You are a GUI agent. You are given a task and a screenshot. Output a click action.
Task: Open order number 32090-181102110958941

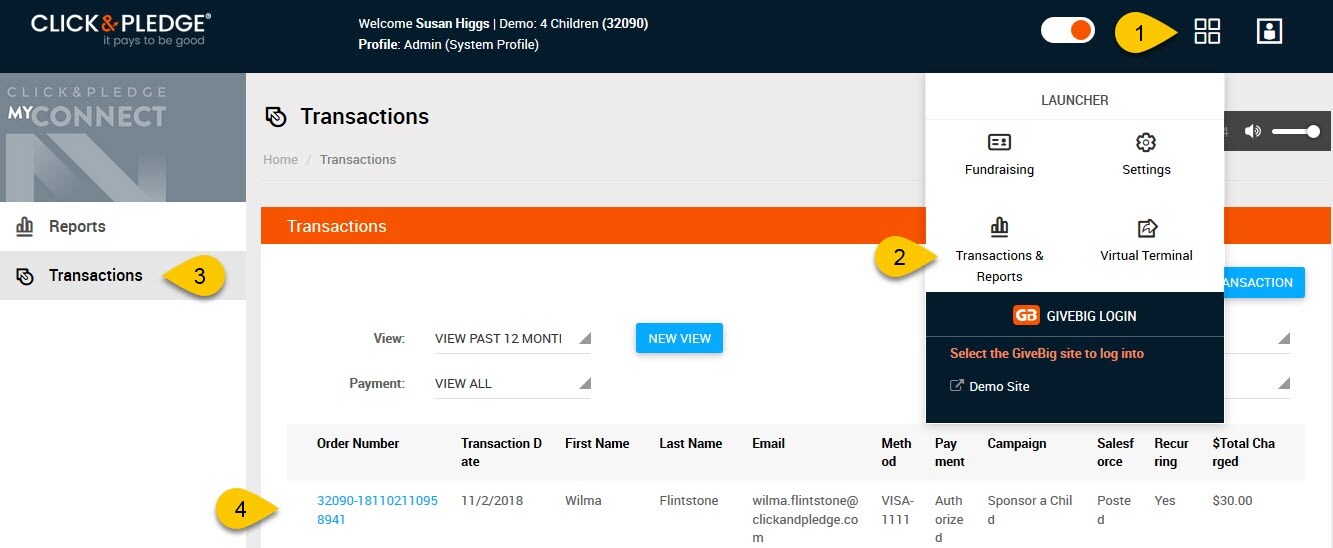377,510
